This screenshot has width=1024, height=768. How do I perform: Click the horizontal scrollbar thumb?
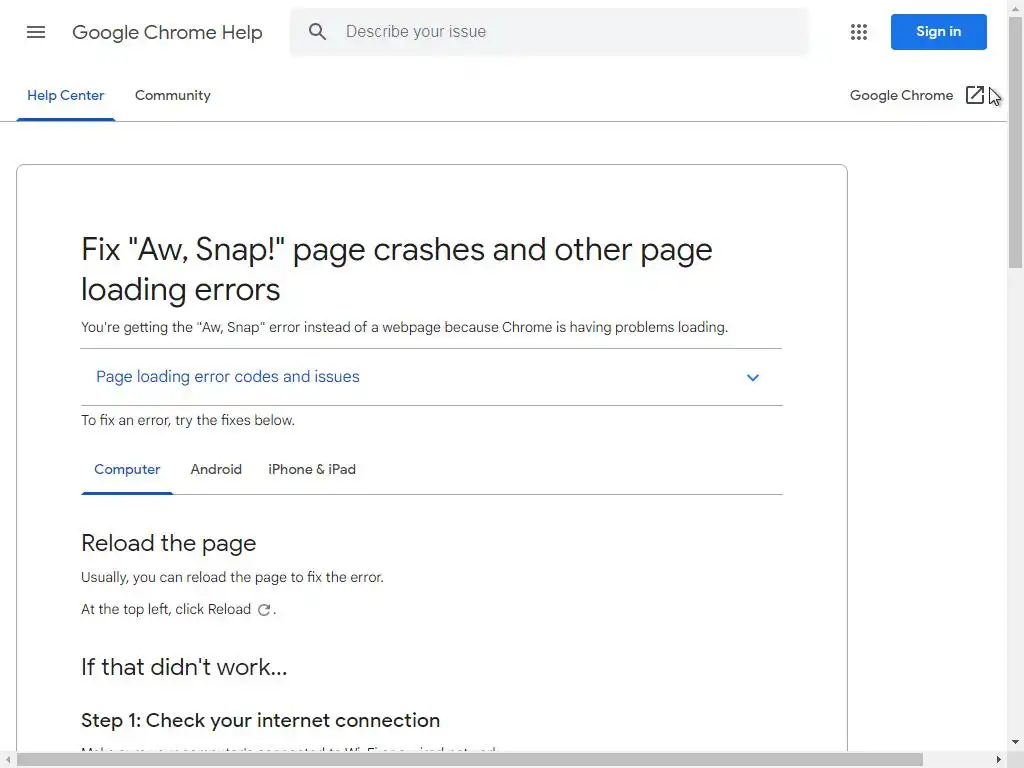470,760
